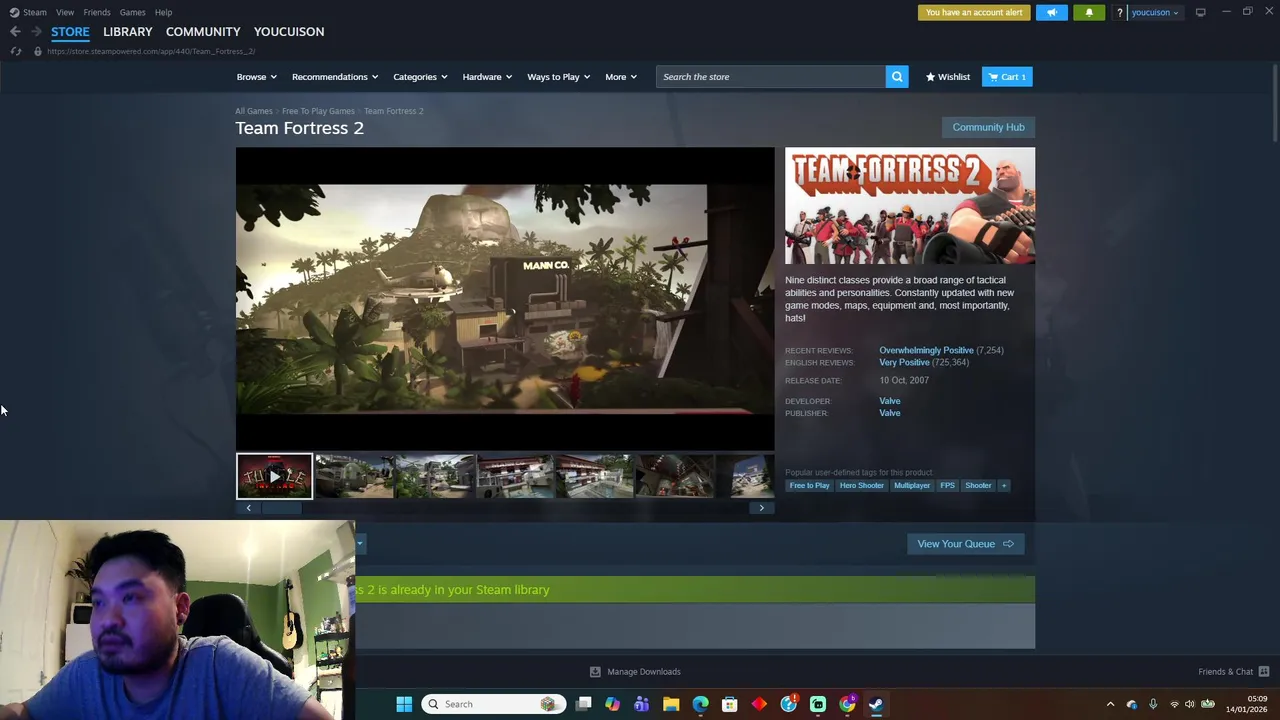
Task: Select the Free to Play tag
Action: [809, 486]
